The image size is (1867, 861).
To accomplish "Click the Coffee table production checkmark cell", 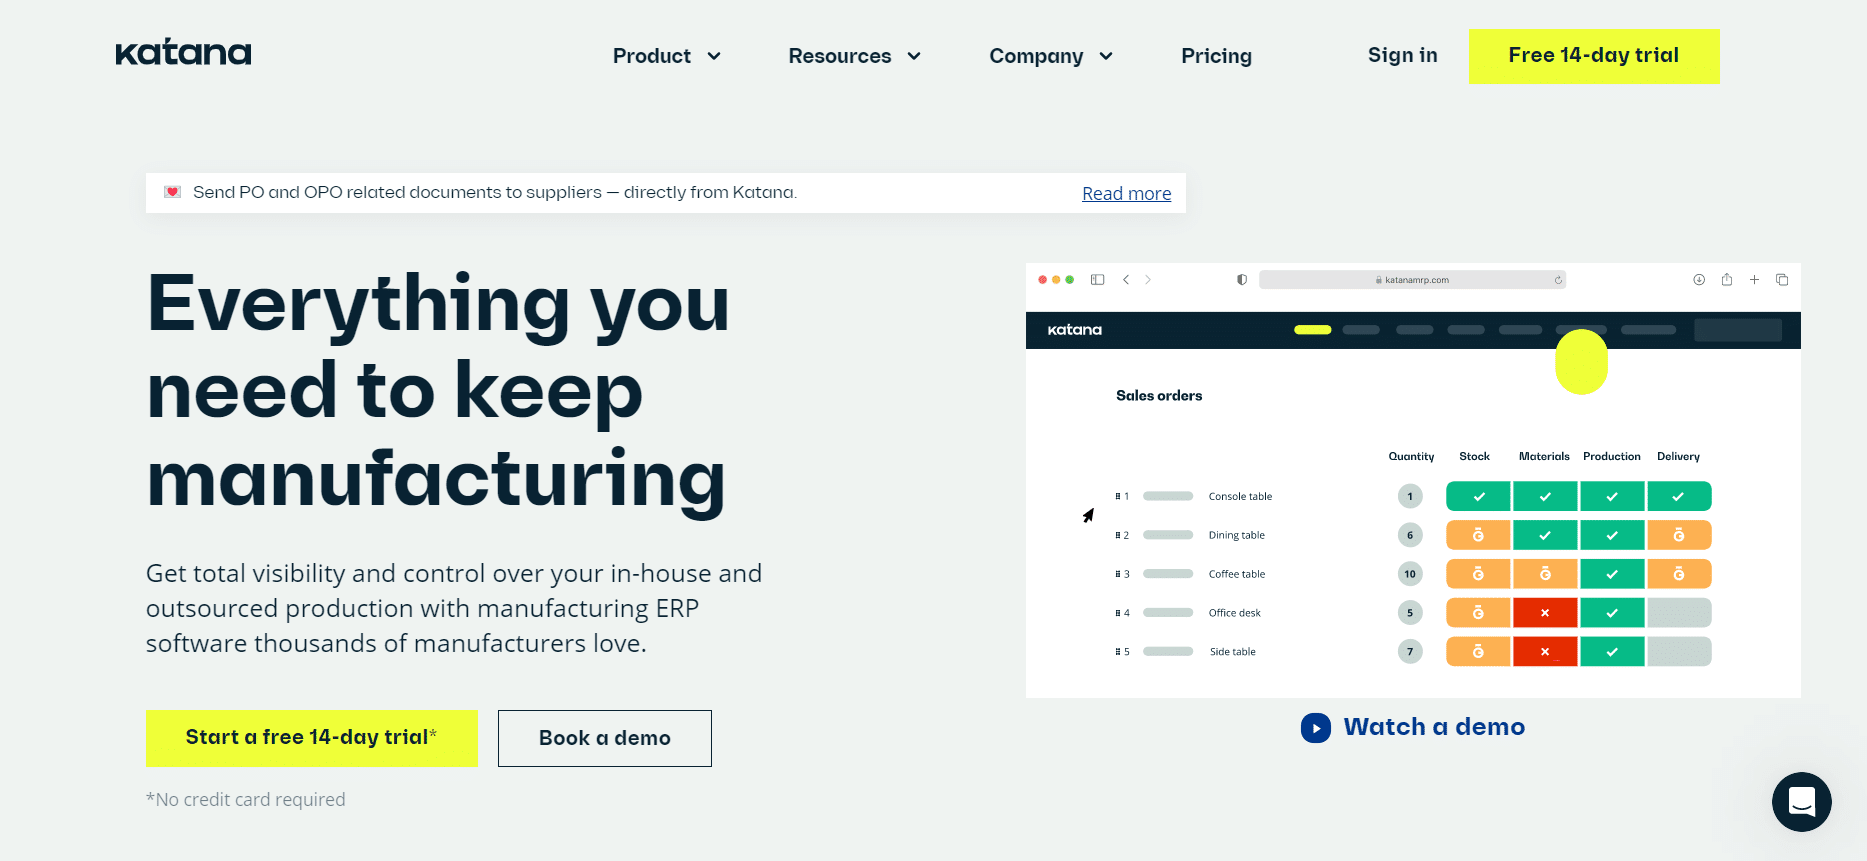I will [1612, 574].
